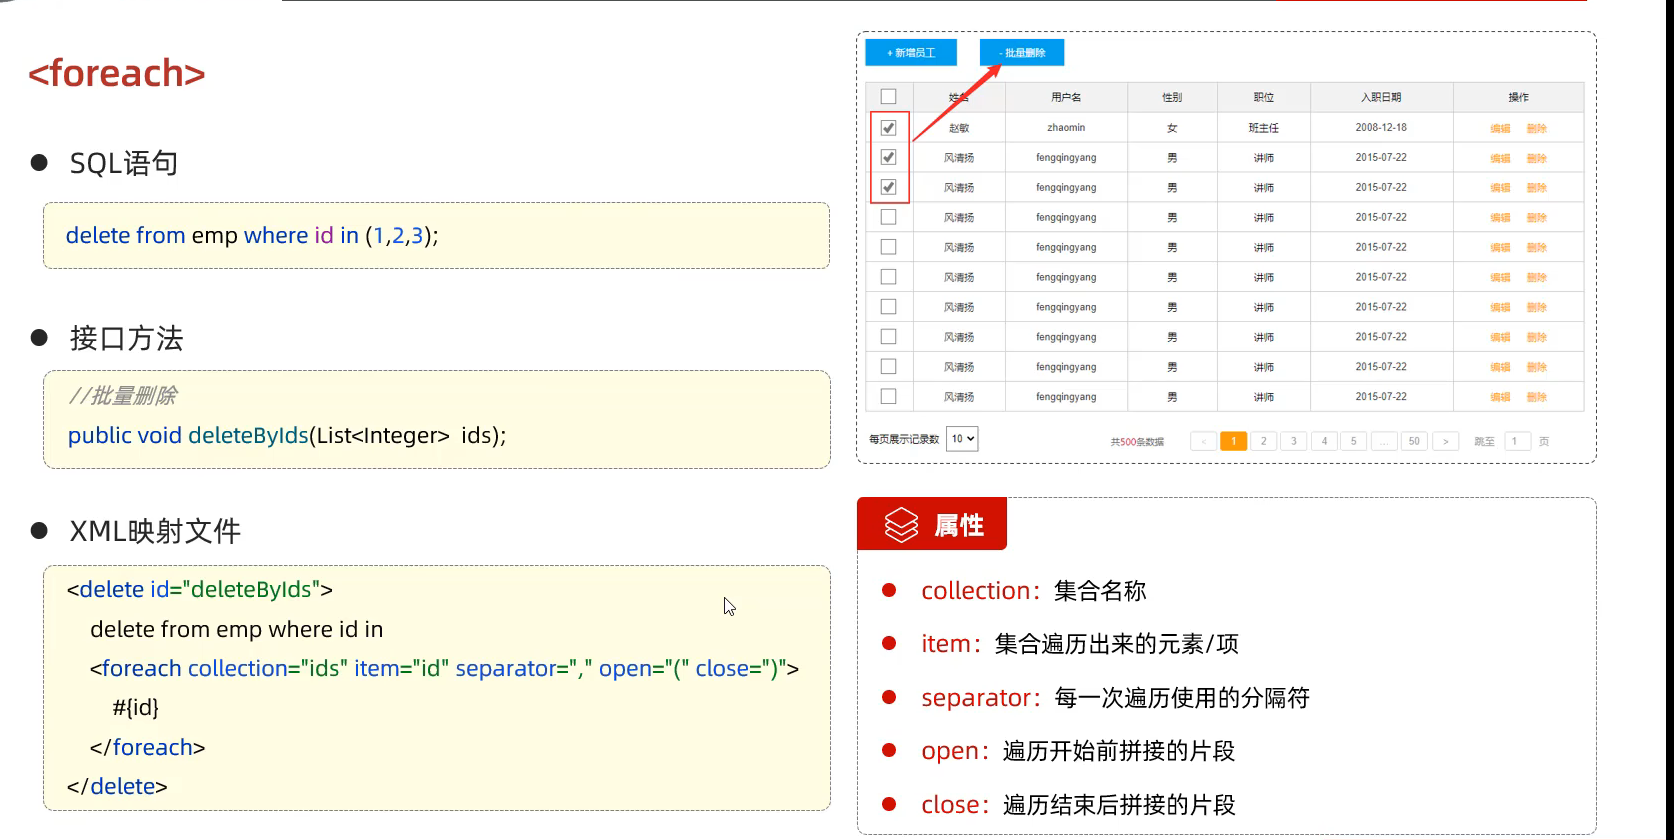This screenshot has width=1674, height=840.
Task: Open the records-per-page dropdown showing 10
Action: pyautogui.click(x=961, y=439)
